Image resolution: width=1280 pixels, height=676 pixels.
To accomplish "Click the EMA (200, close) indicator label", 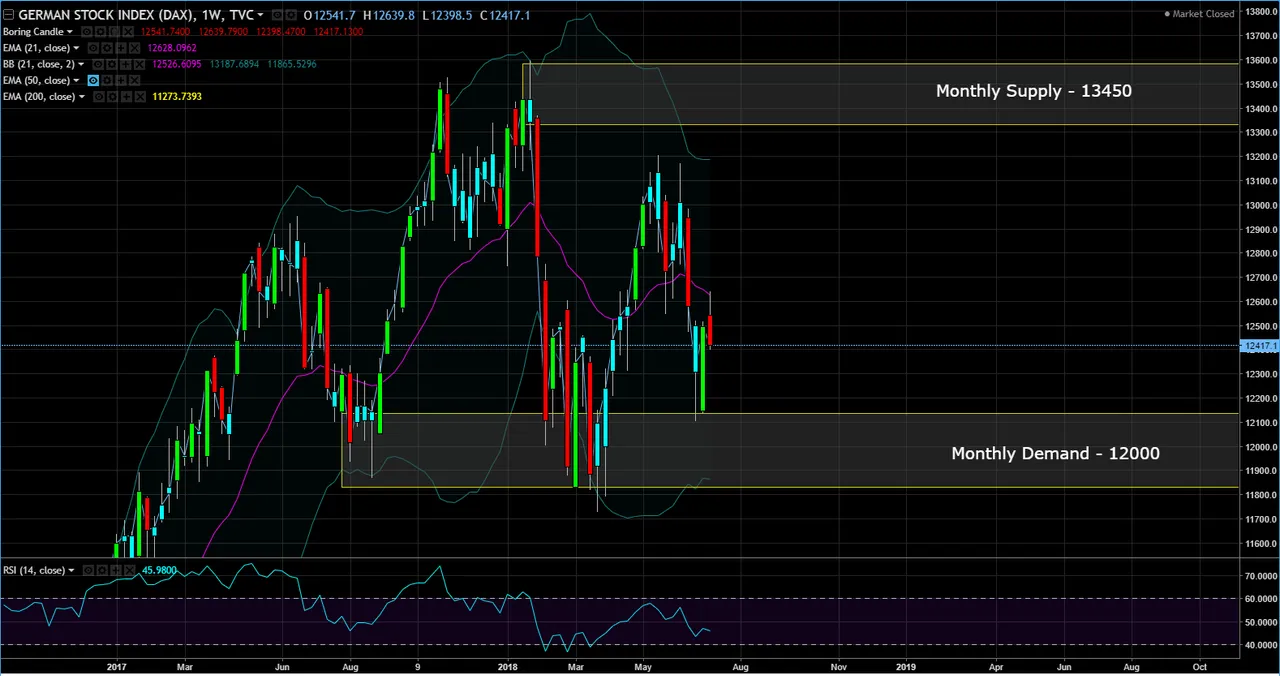I will (39, 97).
